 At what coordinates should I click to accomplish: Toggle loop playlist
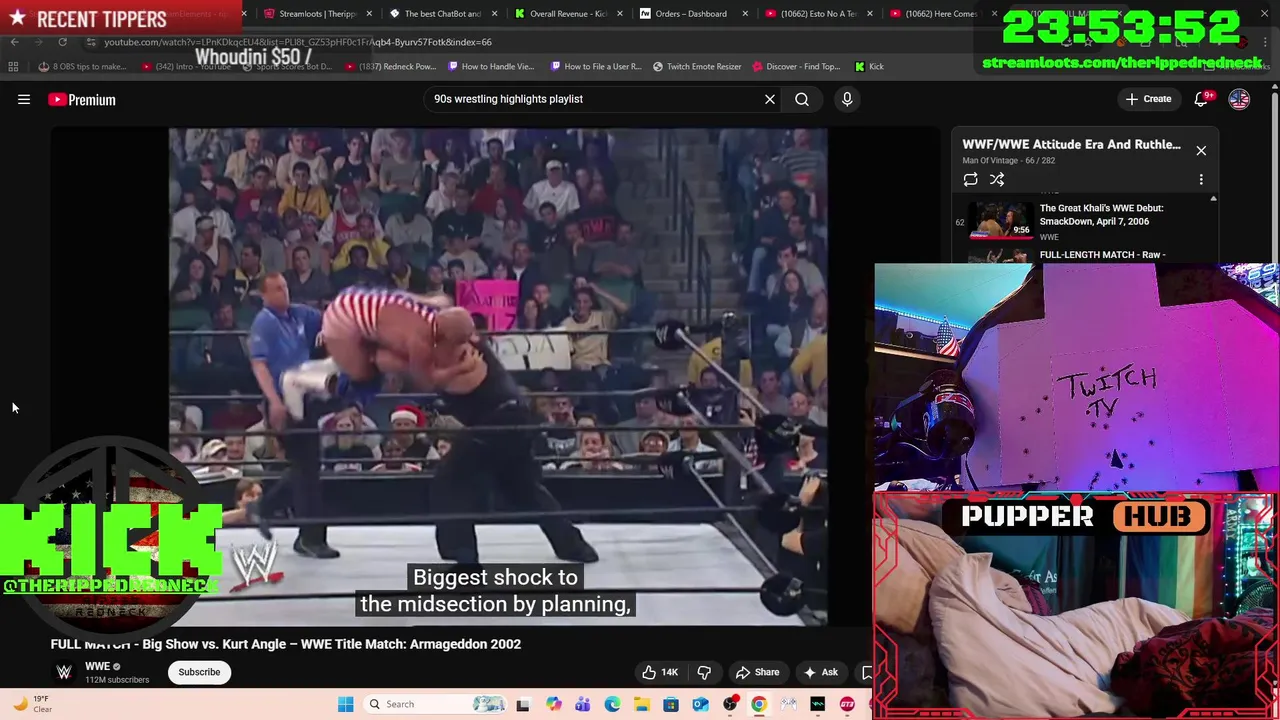tap(970, 179)
